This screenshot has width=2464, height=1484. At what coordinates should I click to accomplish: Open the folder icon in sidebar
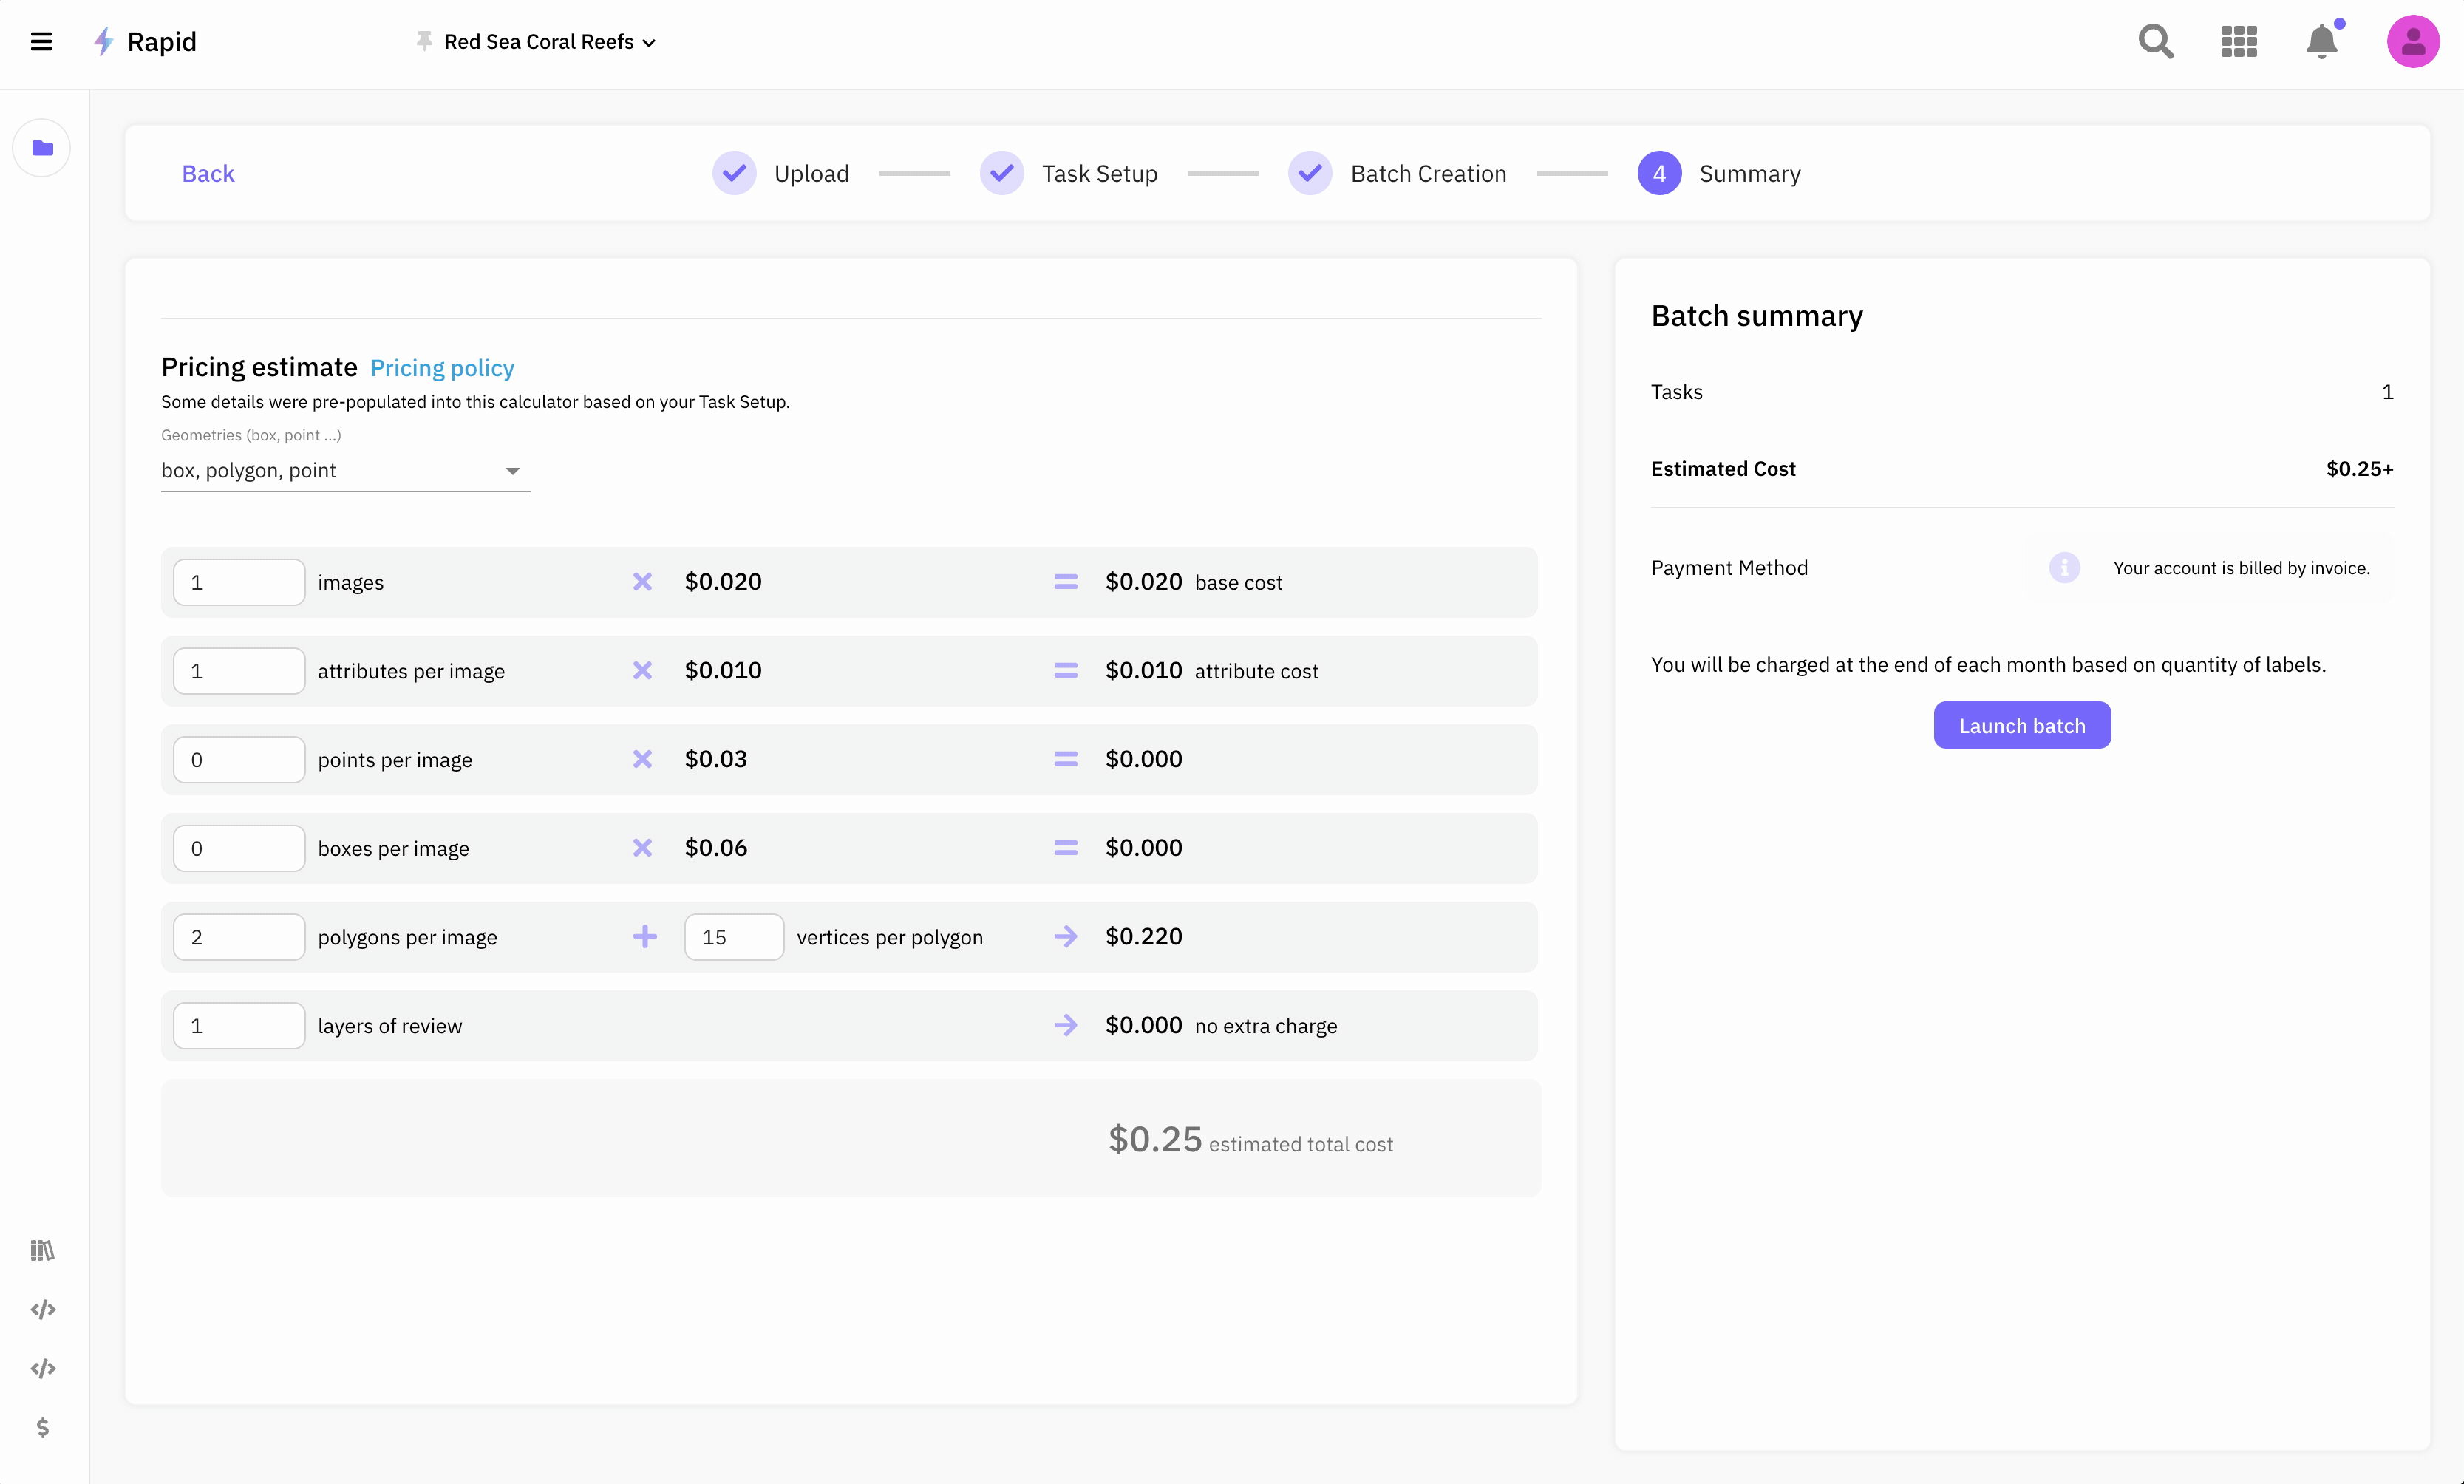tap(42, 148)
